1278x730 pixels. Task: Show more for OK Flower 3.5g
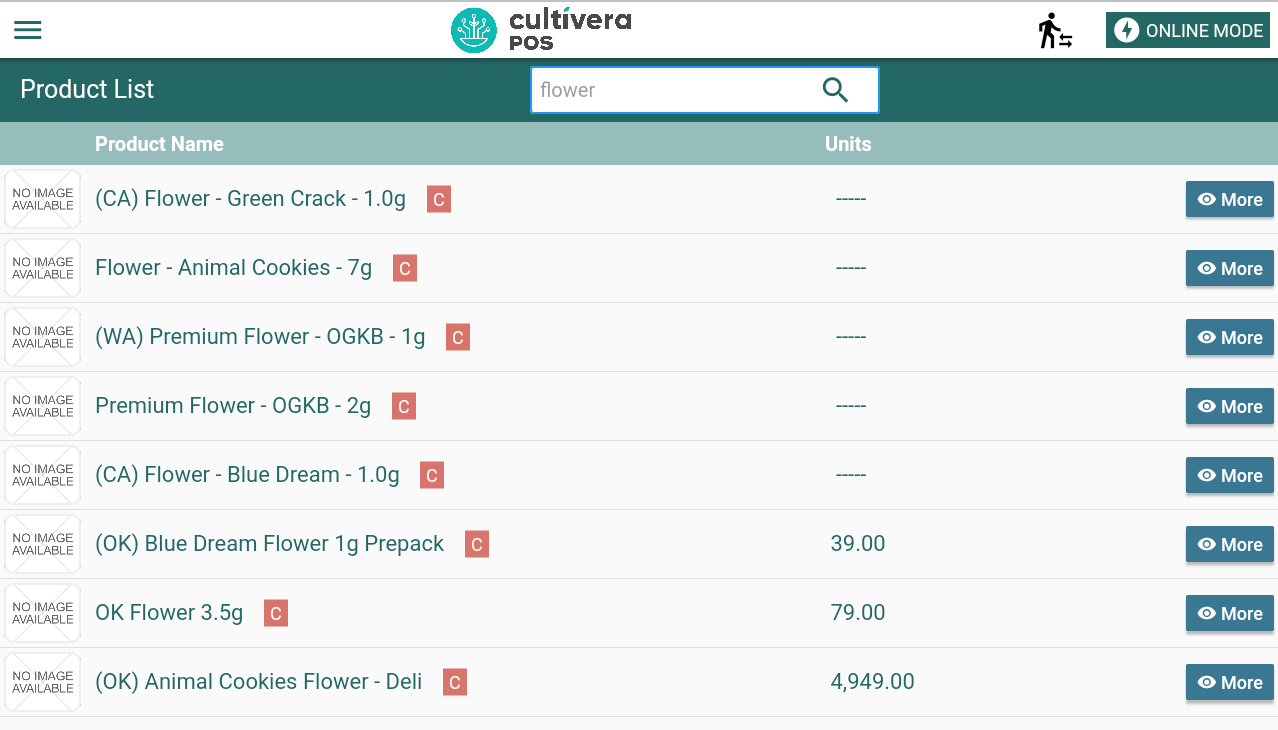[1230, 613]
